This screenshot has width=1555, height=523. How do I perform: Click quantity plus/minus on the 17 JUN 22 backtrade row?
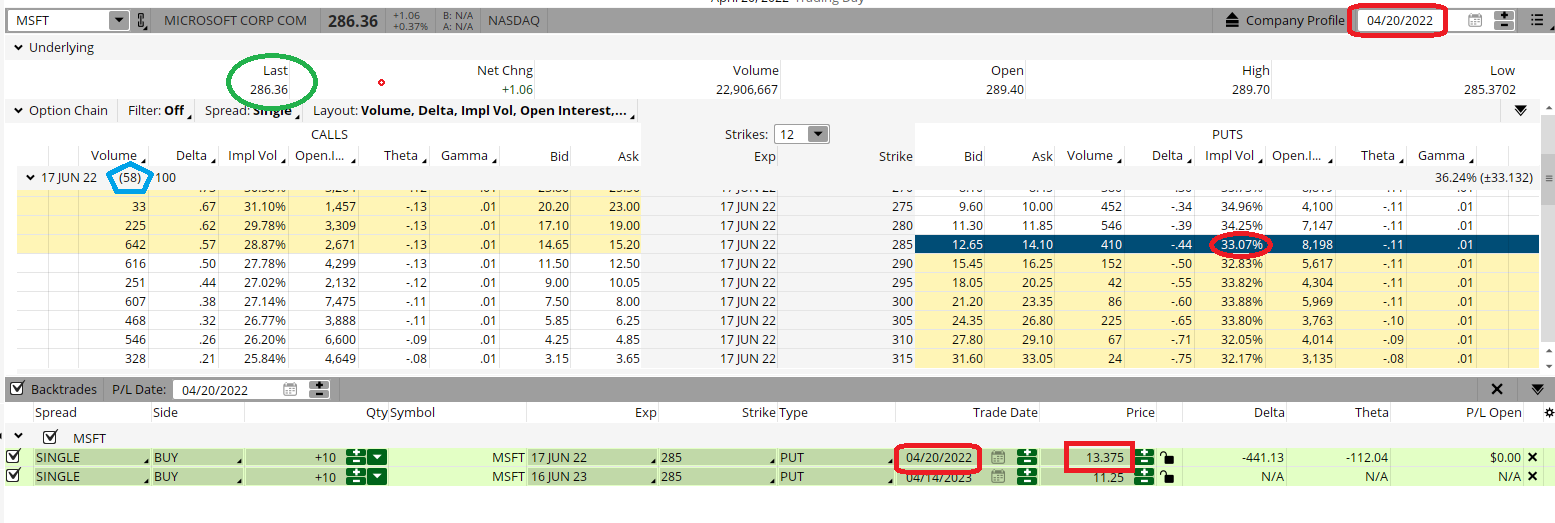pyautogui.click(x=355, y=457)
